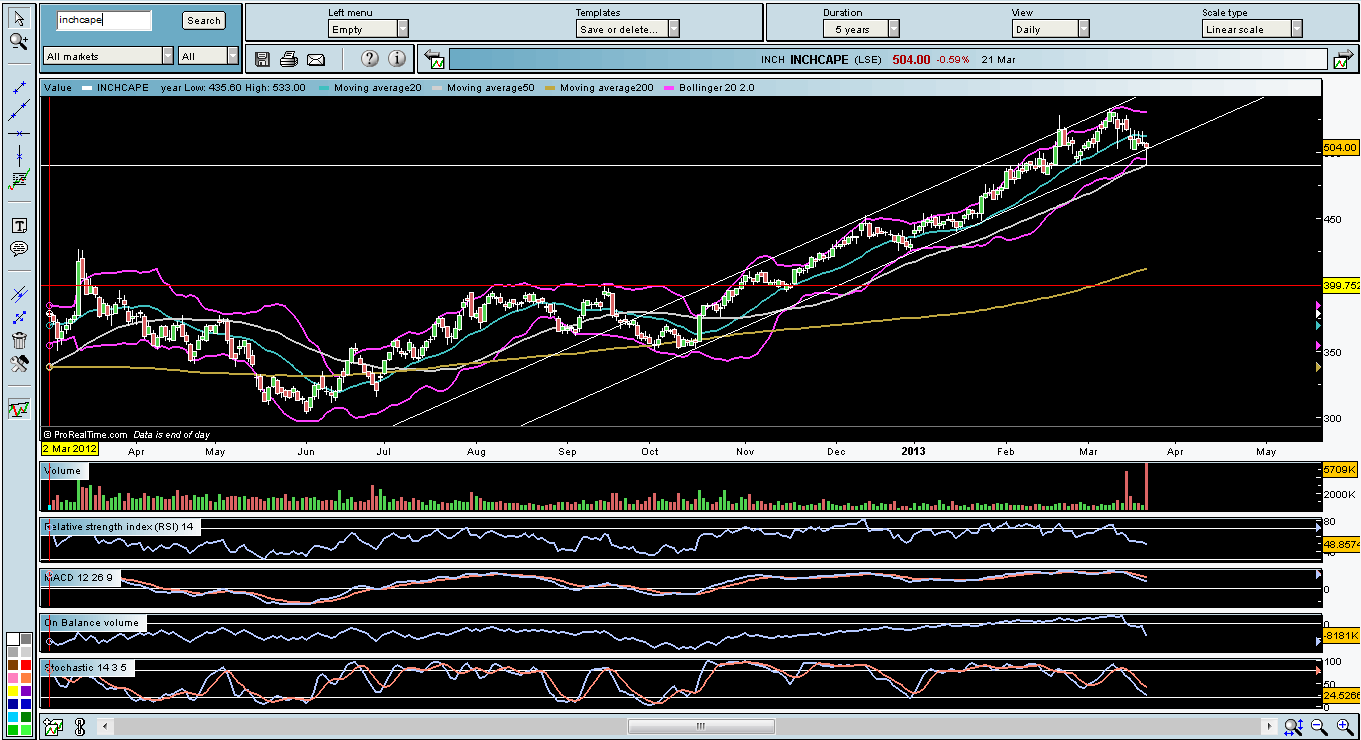The image size is (1361, 740).
Task: Click the '2 Mar 2012' date label
Action: 69,449
